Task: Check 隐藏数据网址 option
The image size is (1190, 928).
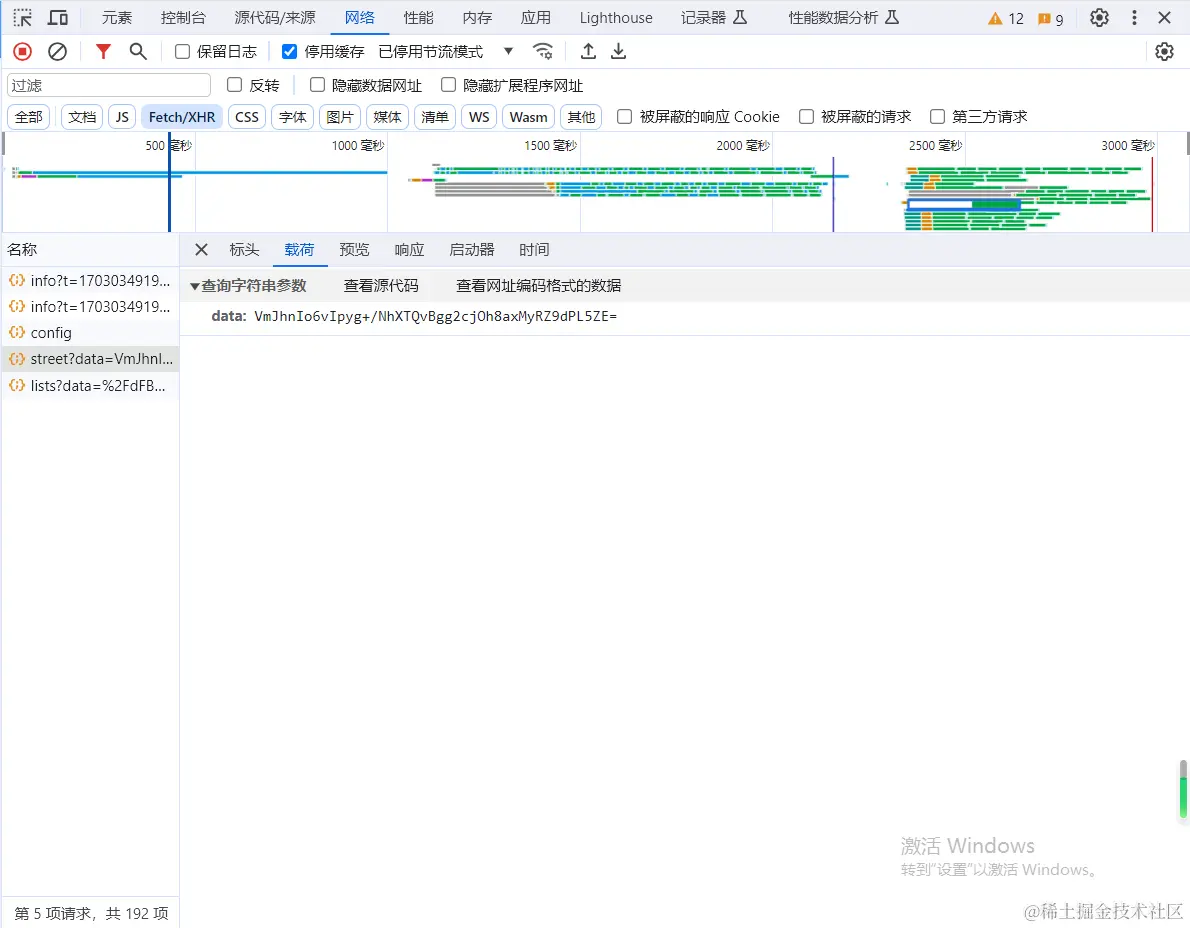Action: pos(317,85)
